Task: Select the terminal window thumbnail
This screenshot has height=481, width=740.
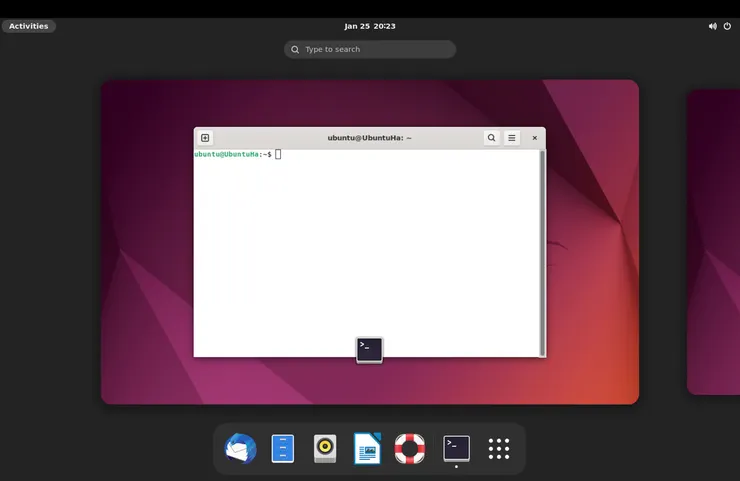Action: coord(370,242)
